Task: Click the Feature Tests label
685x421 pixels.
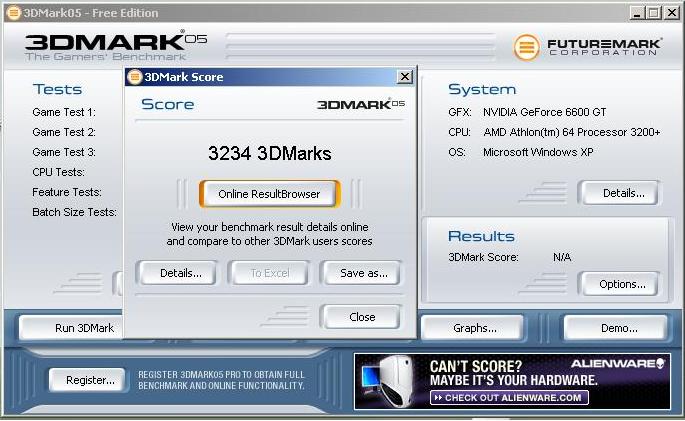Action: click(x=67, y=192)
